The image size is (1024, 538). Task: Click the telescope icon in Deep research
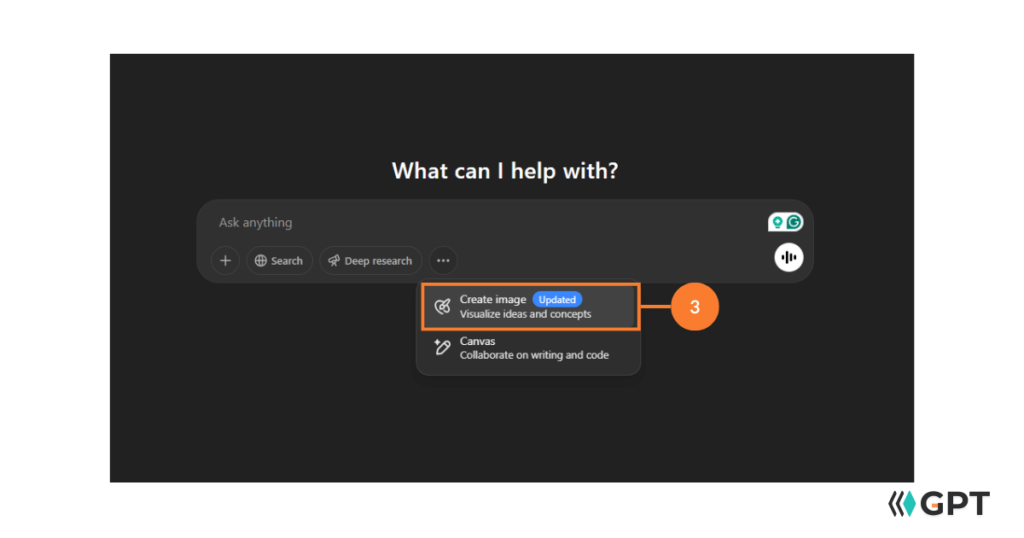coord(334,261)
